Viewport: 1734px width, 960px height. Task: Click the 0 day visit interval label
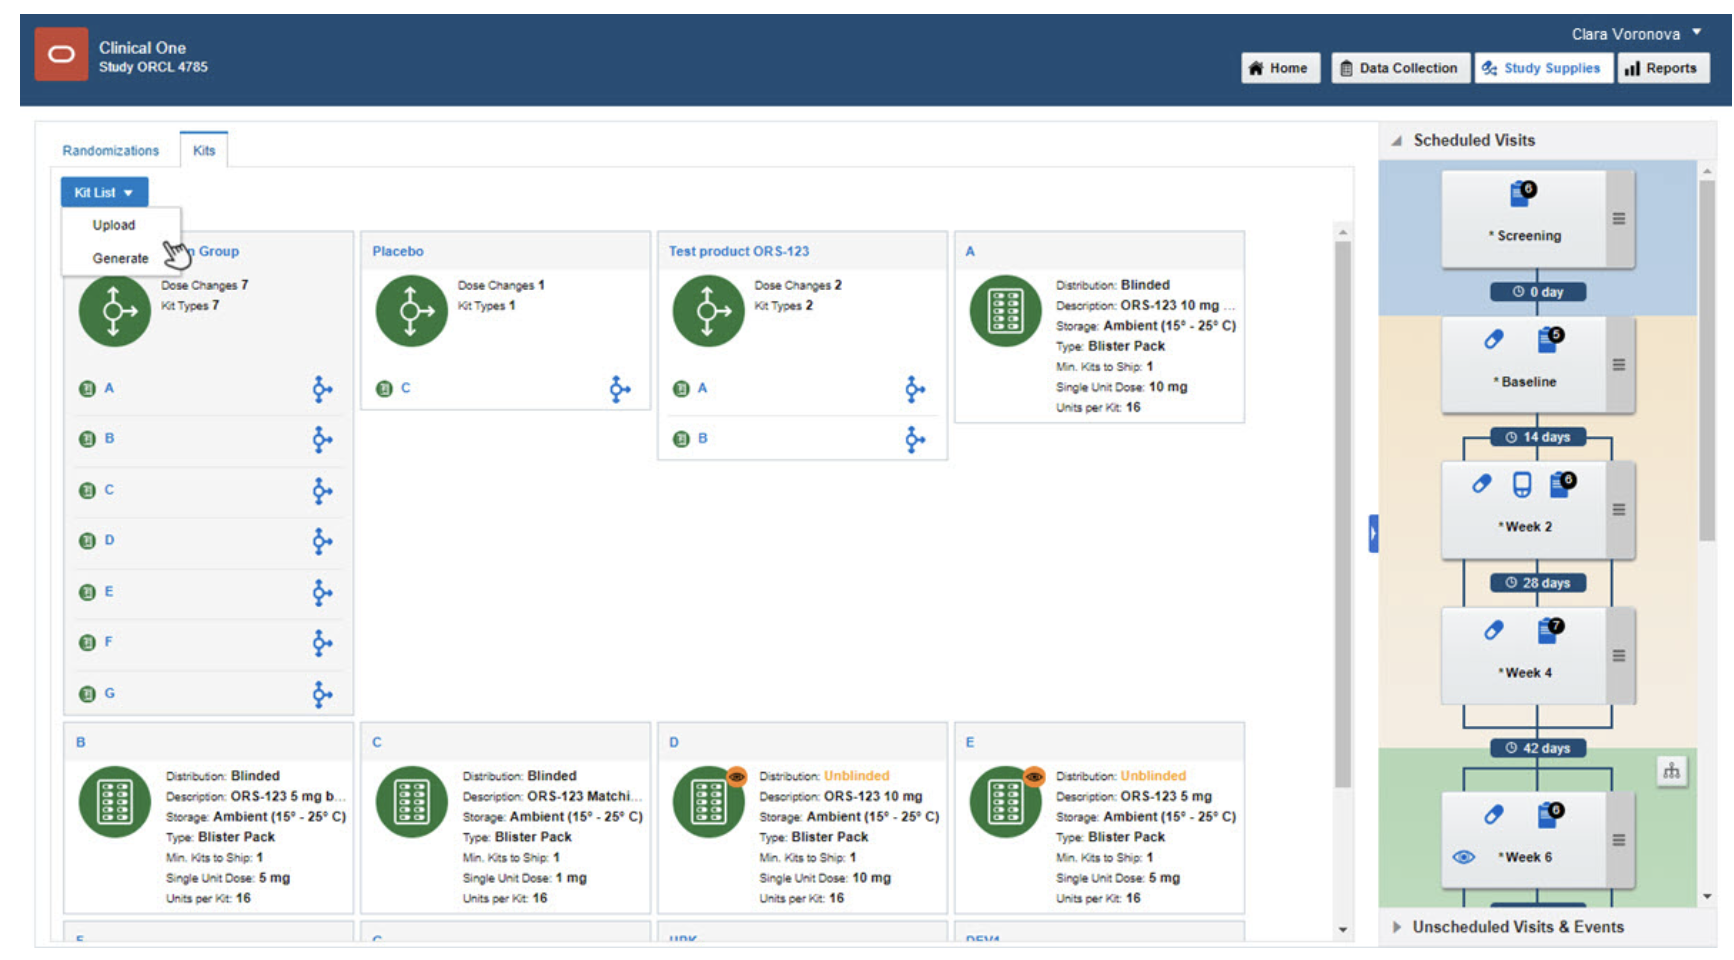pos(1538,292)
